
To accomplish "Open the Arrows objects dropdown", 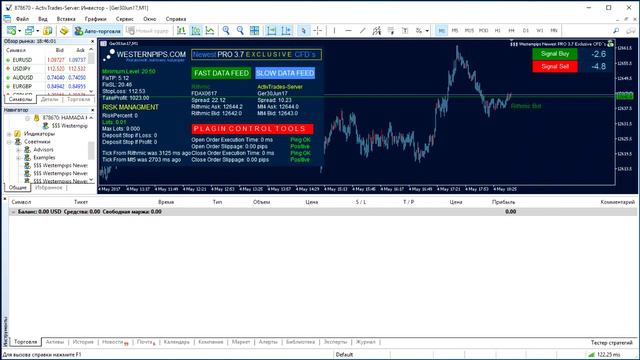I will click(x=427, y=31).
